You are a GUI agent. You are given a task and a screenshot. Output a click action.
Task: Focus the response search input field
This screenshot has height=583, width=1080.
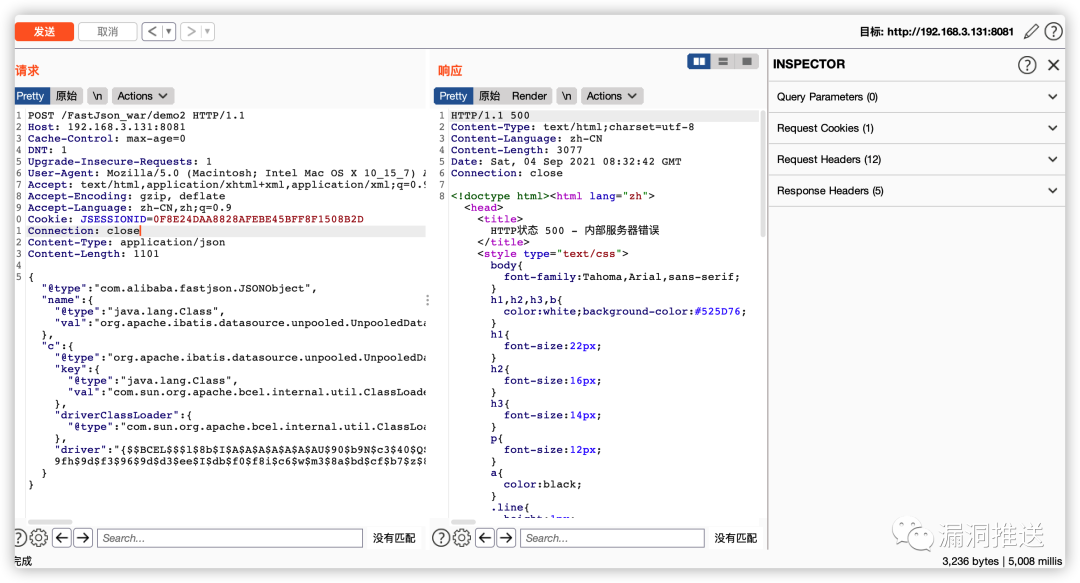tap(612, 538)
